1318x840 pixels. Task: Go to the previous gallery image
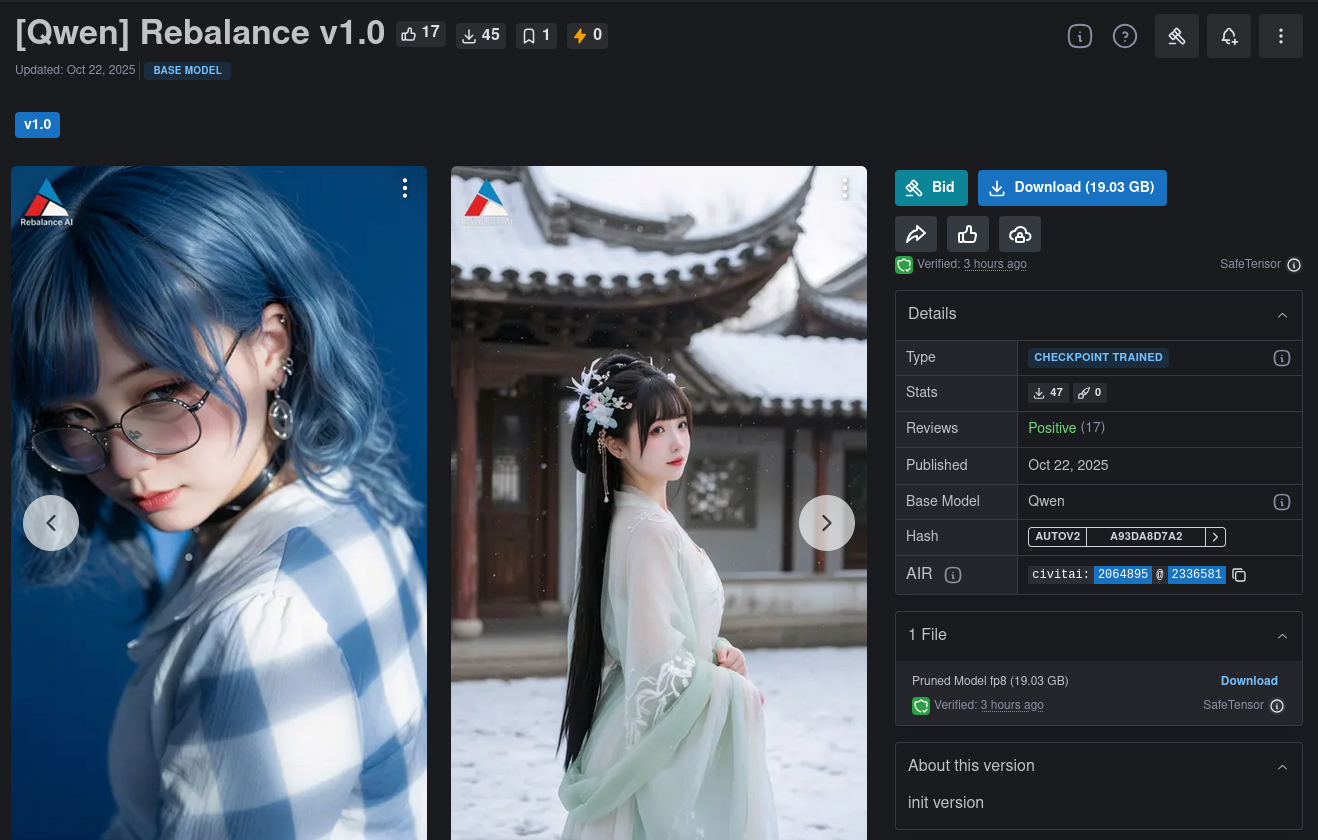click(x=51, y=523)
